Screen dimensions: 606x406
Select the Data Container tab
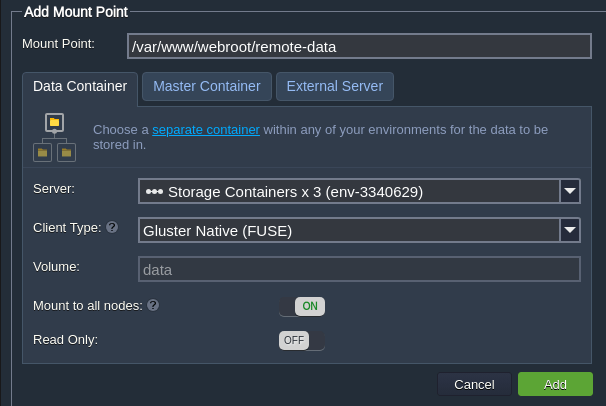(x=80, y=87)
